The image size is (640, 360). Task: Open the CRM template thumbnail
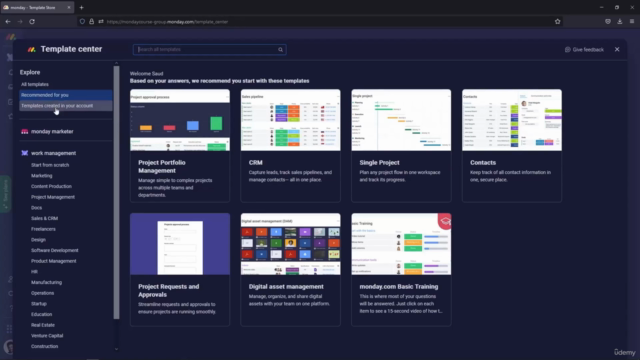(x=290, y=120)
